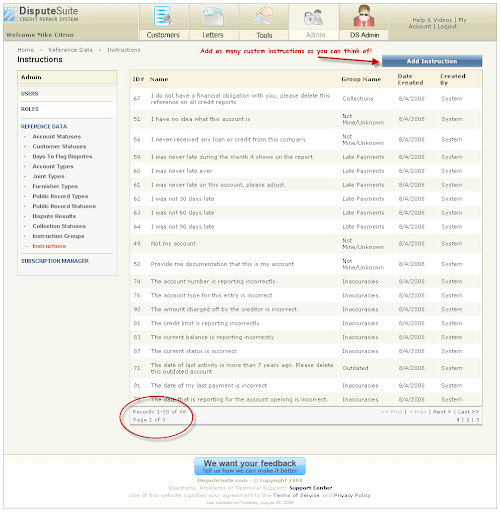
Task: Select the Tools tab label
Action: click(x=264, y=35)
